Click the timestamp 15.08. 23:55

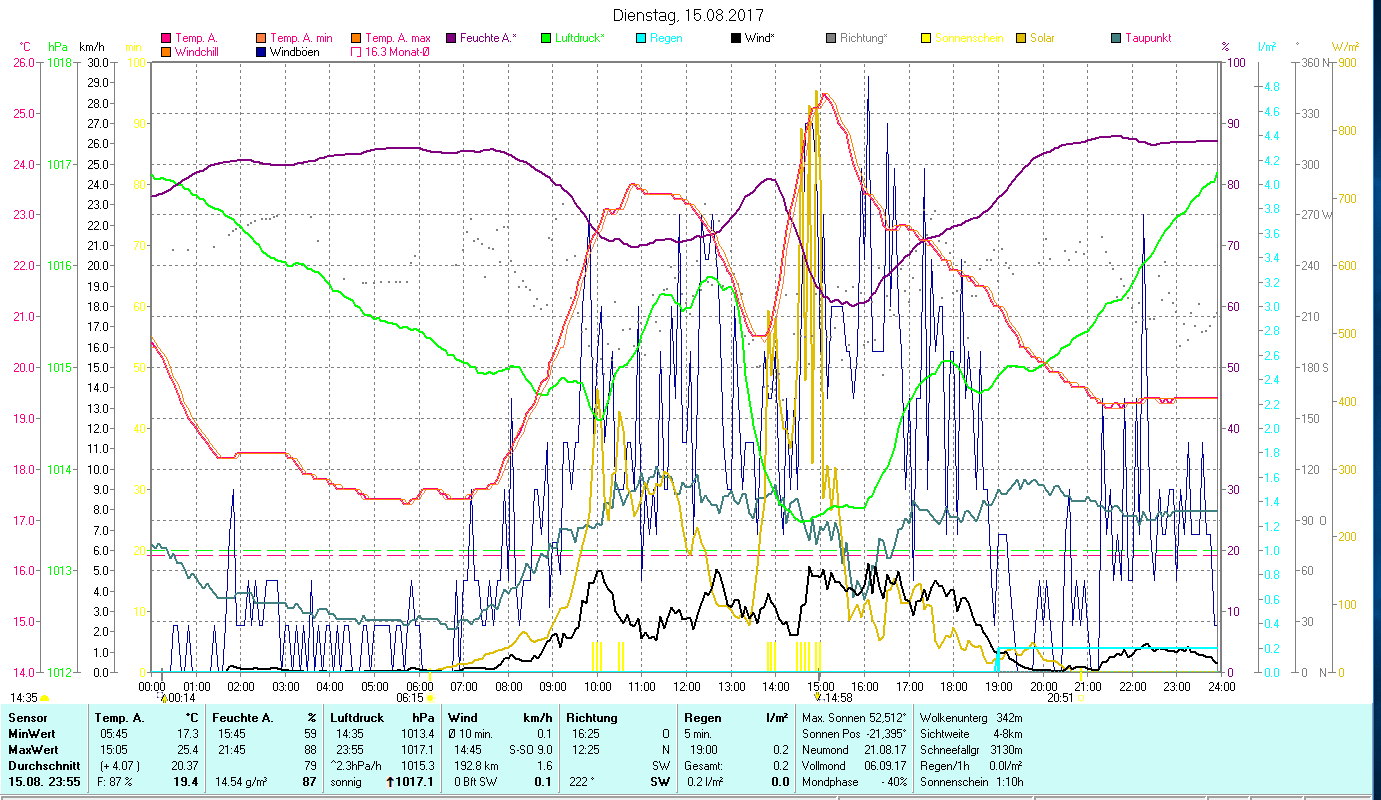coord(44,782)
